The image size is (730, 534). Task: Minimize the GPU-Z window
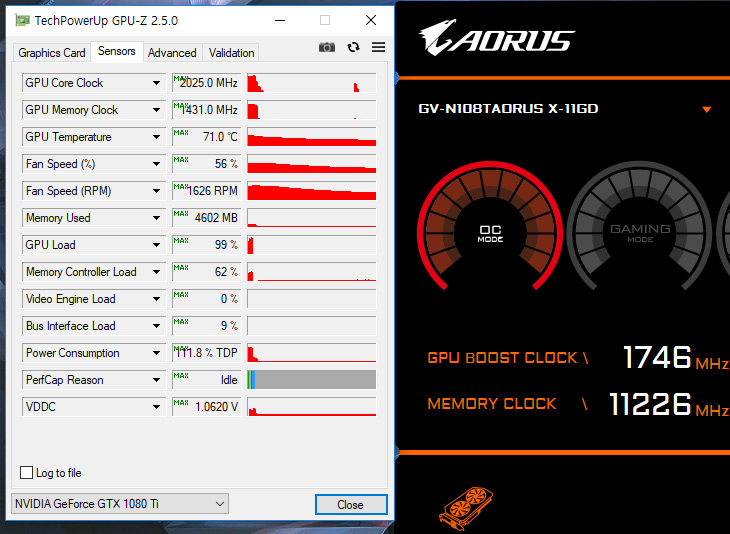[x=280, y=20]
